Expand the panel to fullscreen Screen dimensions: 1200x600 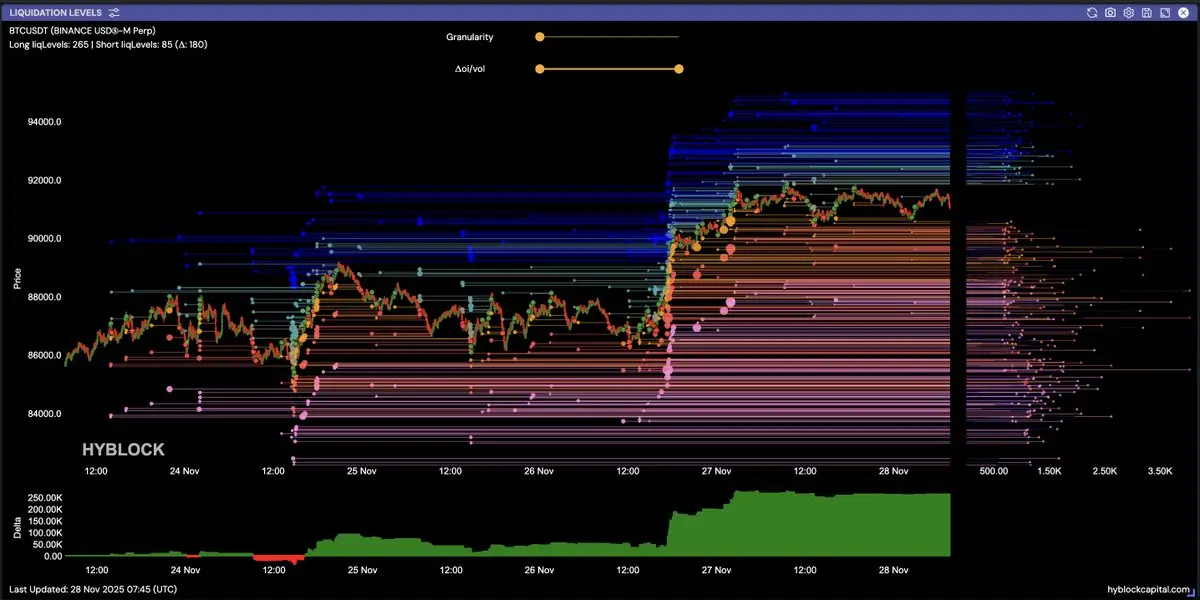click(1163, 12)
